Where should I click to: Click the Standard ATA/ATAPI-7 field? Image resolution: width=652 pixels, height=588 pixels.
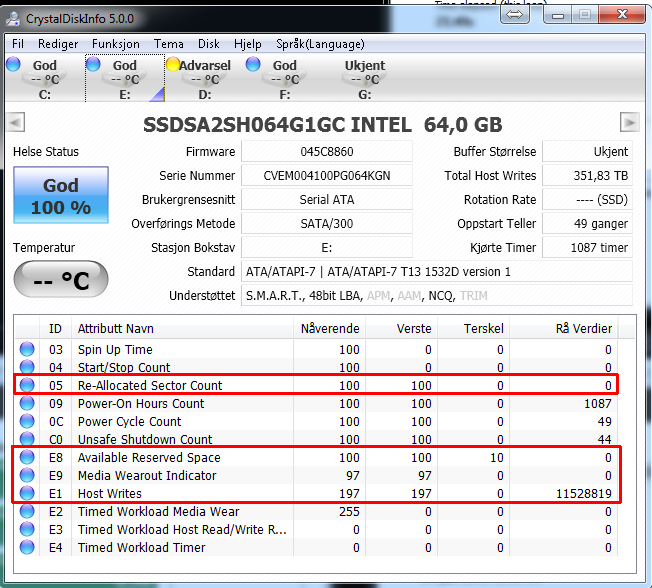click(437, 272)
